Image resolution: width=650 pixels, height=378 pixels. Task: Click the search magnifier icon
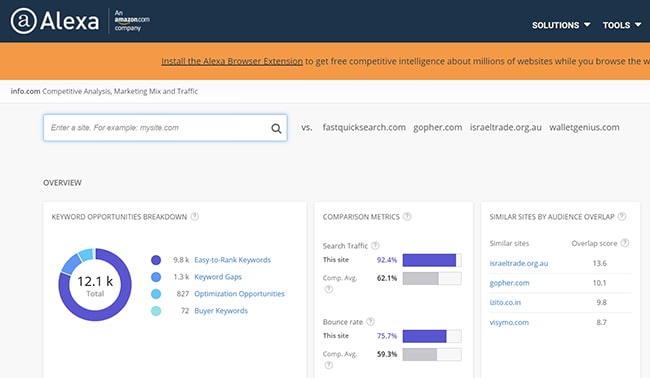[276, 128]
